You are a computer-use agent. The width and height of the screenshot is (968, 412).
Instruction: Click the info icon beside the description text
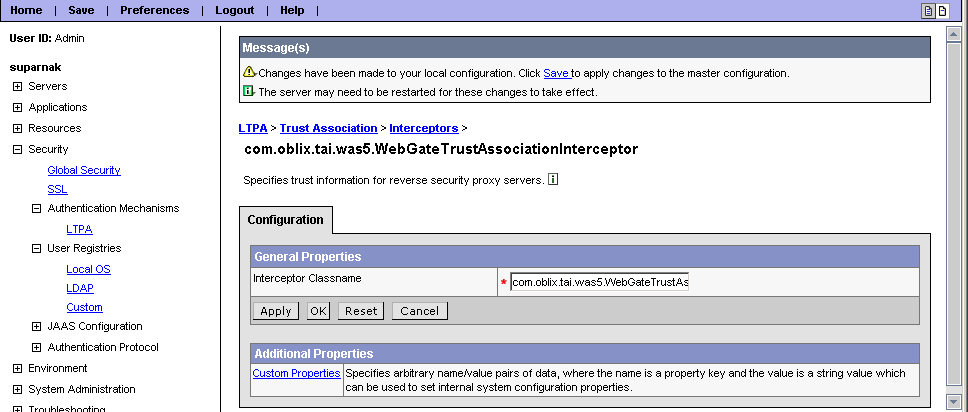point(553,180)
